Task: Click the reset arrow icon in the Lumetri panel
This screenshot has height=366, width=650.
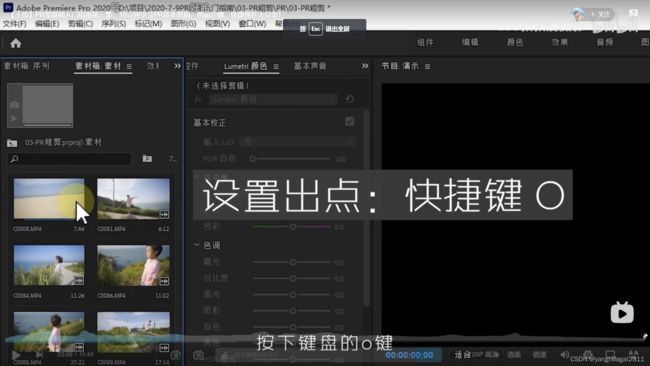Action: coord(349,99)
